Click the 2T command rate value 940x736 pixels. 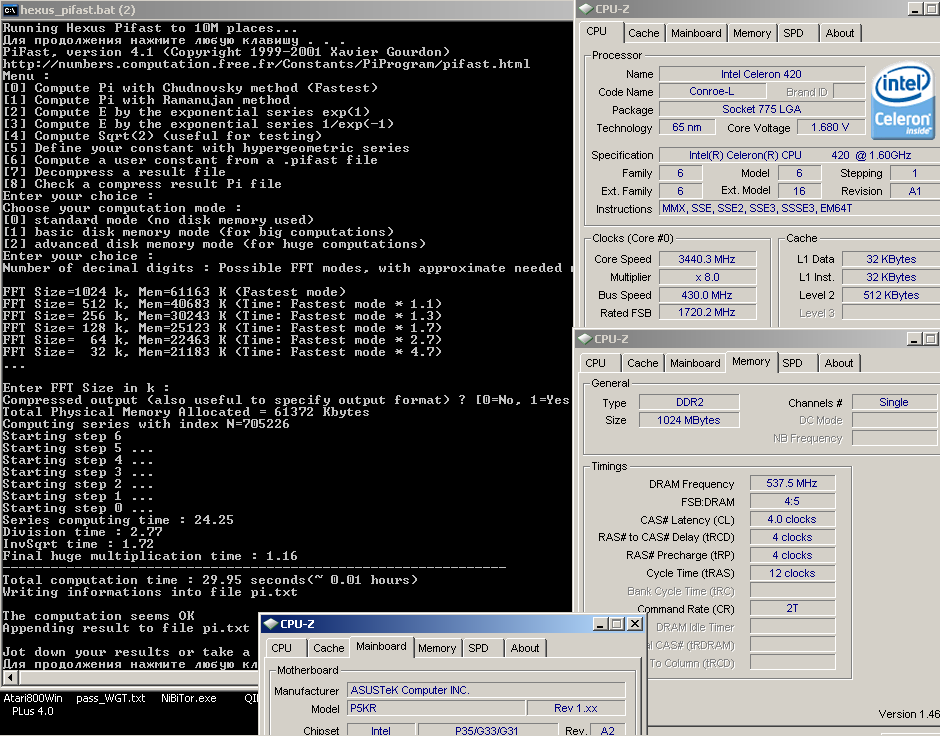coord(792,608)
